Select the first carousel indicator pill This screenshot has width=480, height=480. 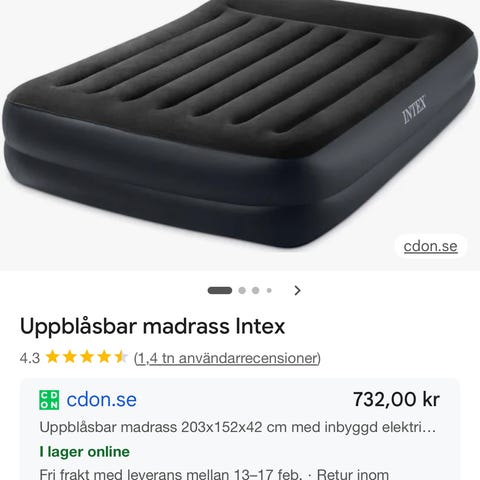tap(220, 291)
